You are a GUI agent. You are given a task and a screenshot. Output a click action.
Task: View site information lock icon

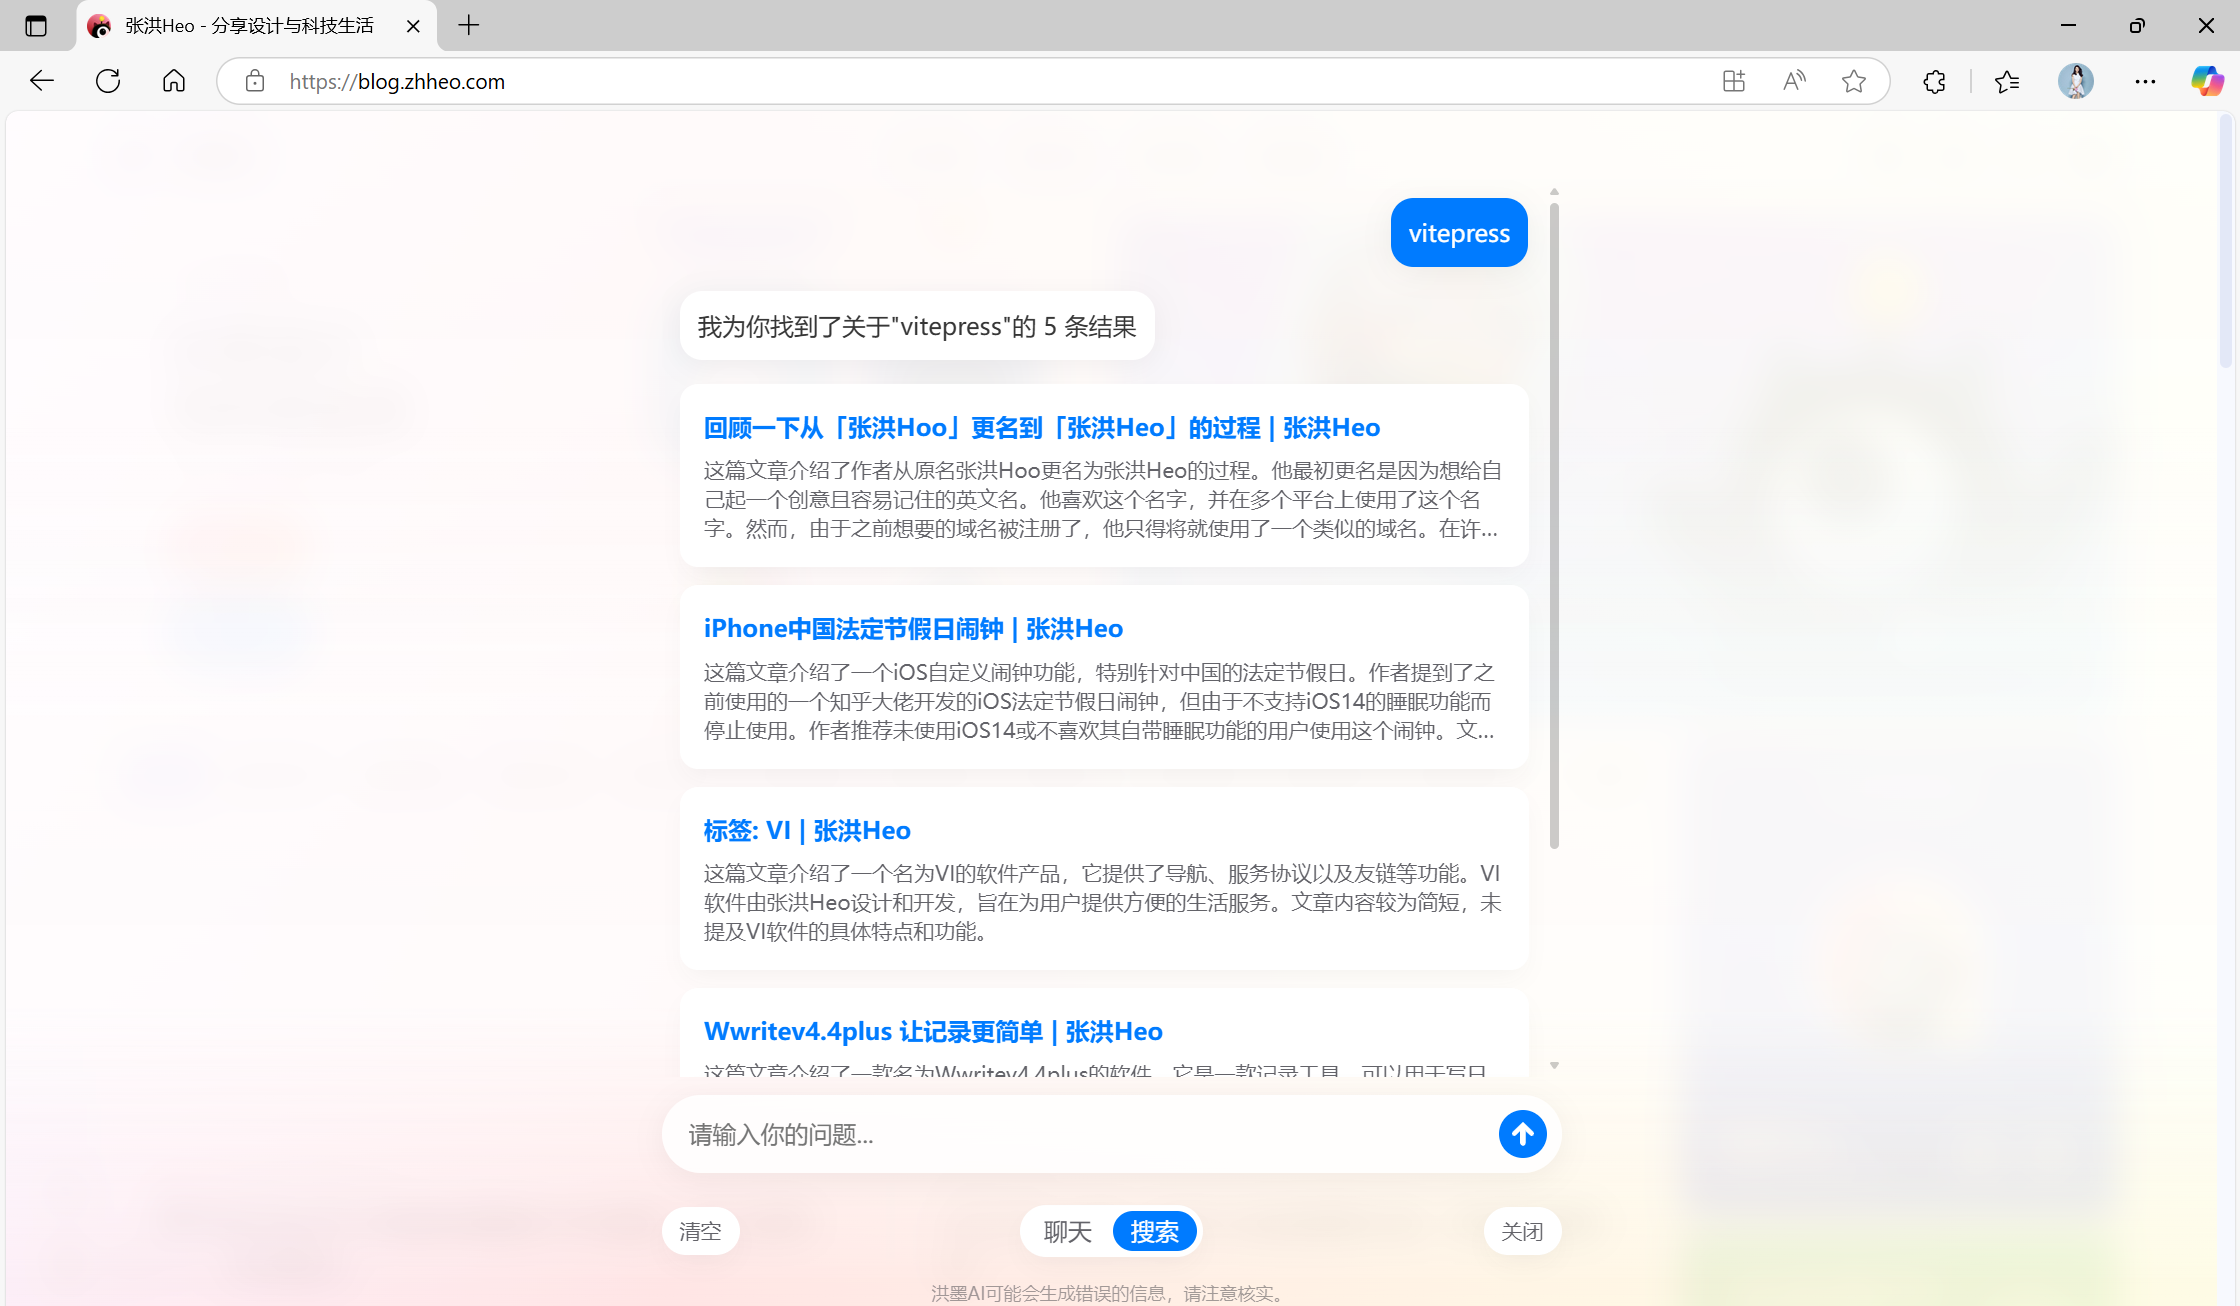tap(255, 81)
